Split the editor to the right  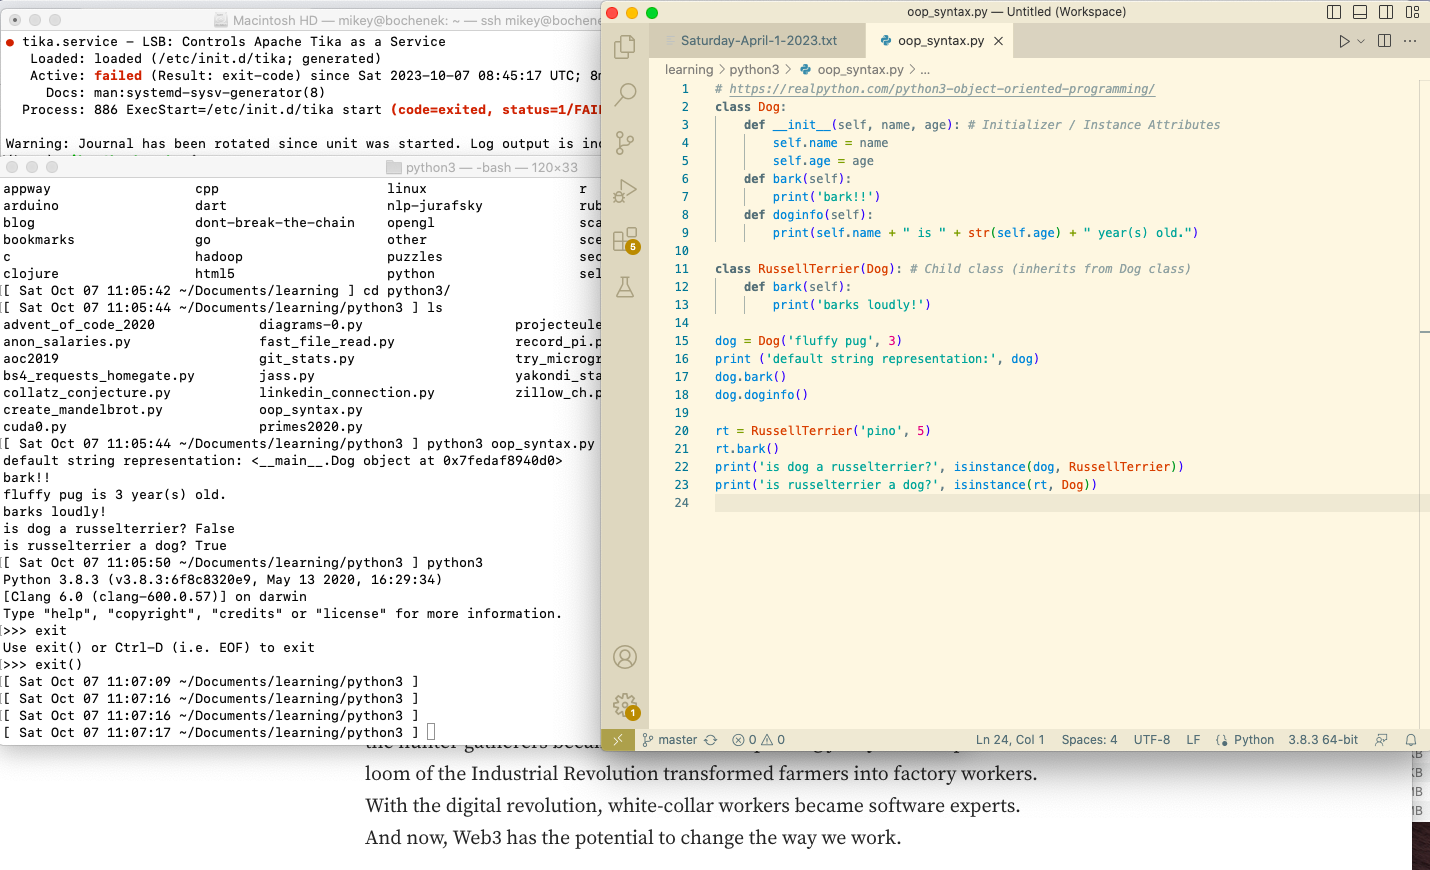pyautogui.click(x=1383, y=40)
